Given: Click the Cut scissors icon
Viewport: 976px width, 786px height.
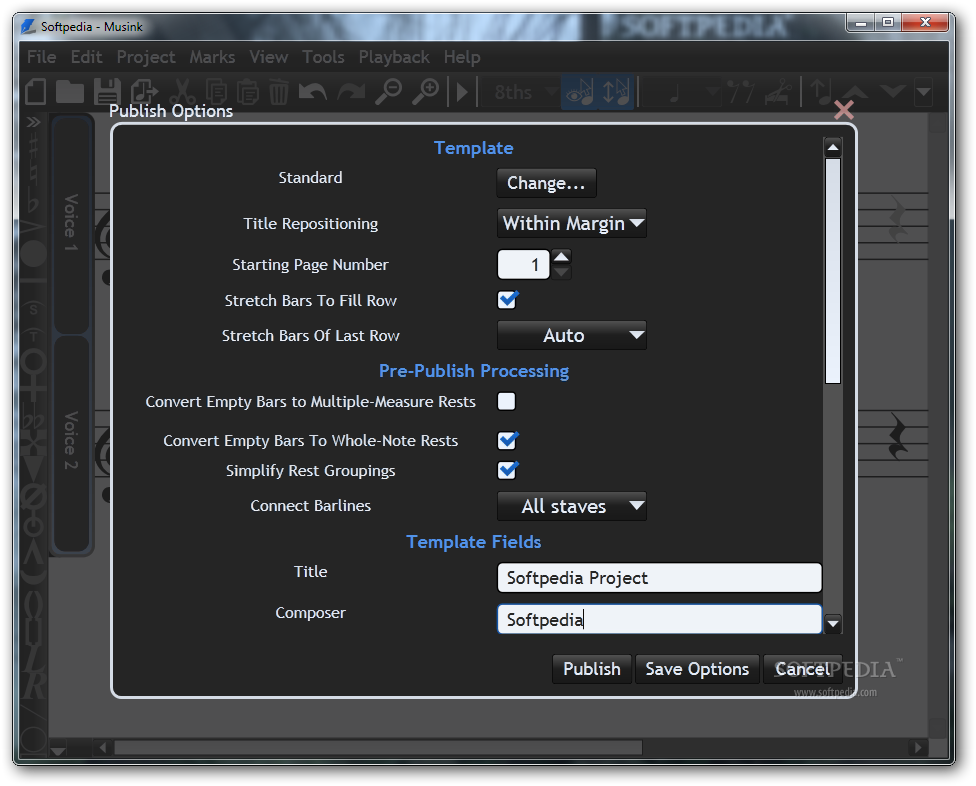Looking at the screenshot, I should point(182,92).
